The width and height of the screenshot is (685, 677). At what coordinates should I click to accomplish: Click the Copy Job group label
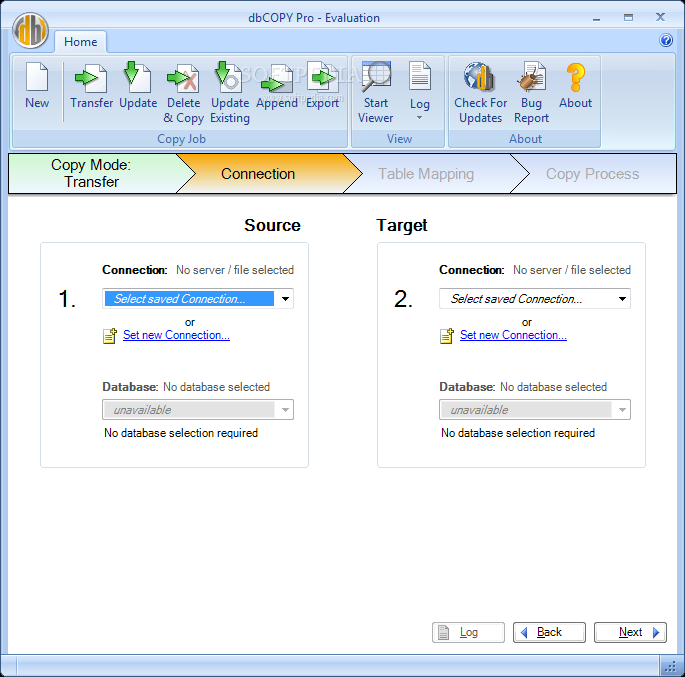click(181, 139)
